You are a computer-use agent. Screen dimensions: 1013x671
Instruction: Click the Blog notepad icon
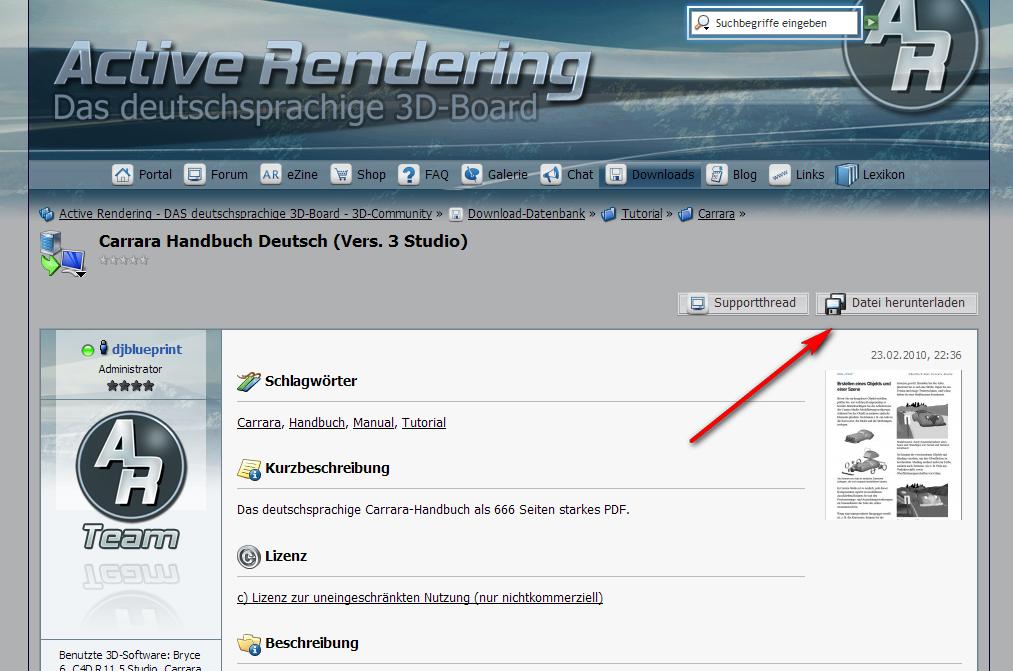tap(716, 174)
